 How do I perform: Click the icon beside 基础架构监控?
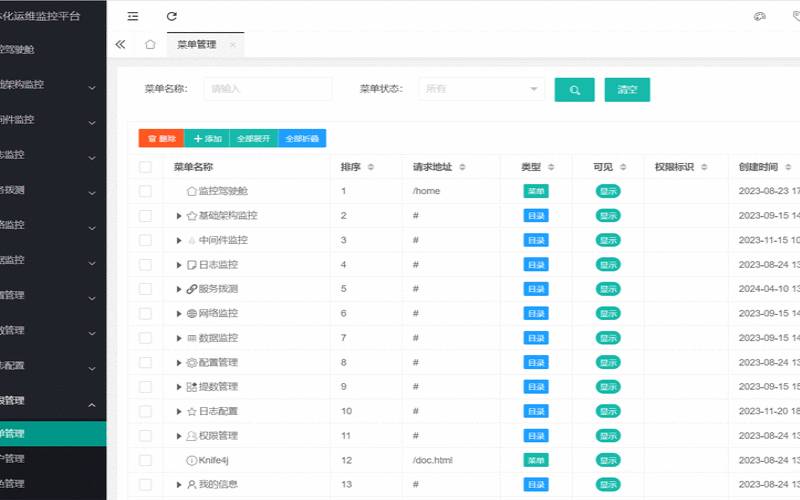(191, 215)
